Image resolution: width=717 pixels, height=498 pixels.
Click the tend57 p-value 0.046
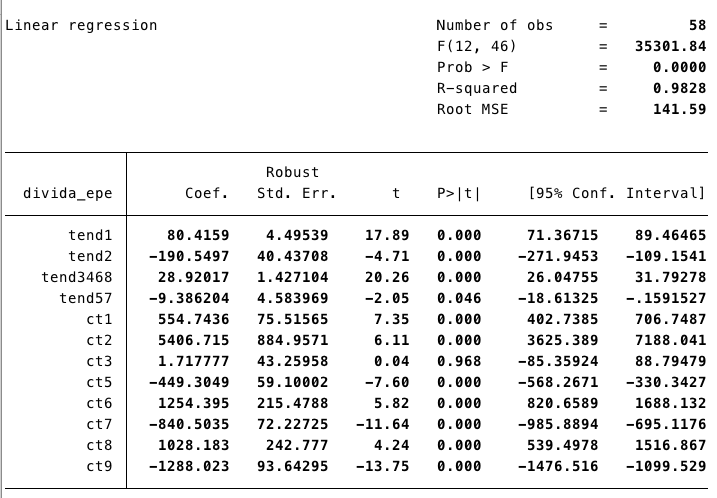(x=458, y=297)
